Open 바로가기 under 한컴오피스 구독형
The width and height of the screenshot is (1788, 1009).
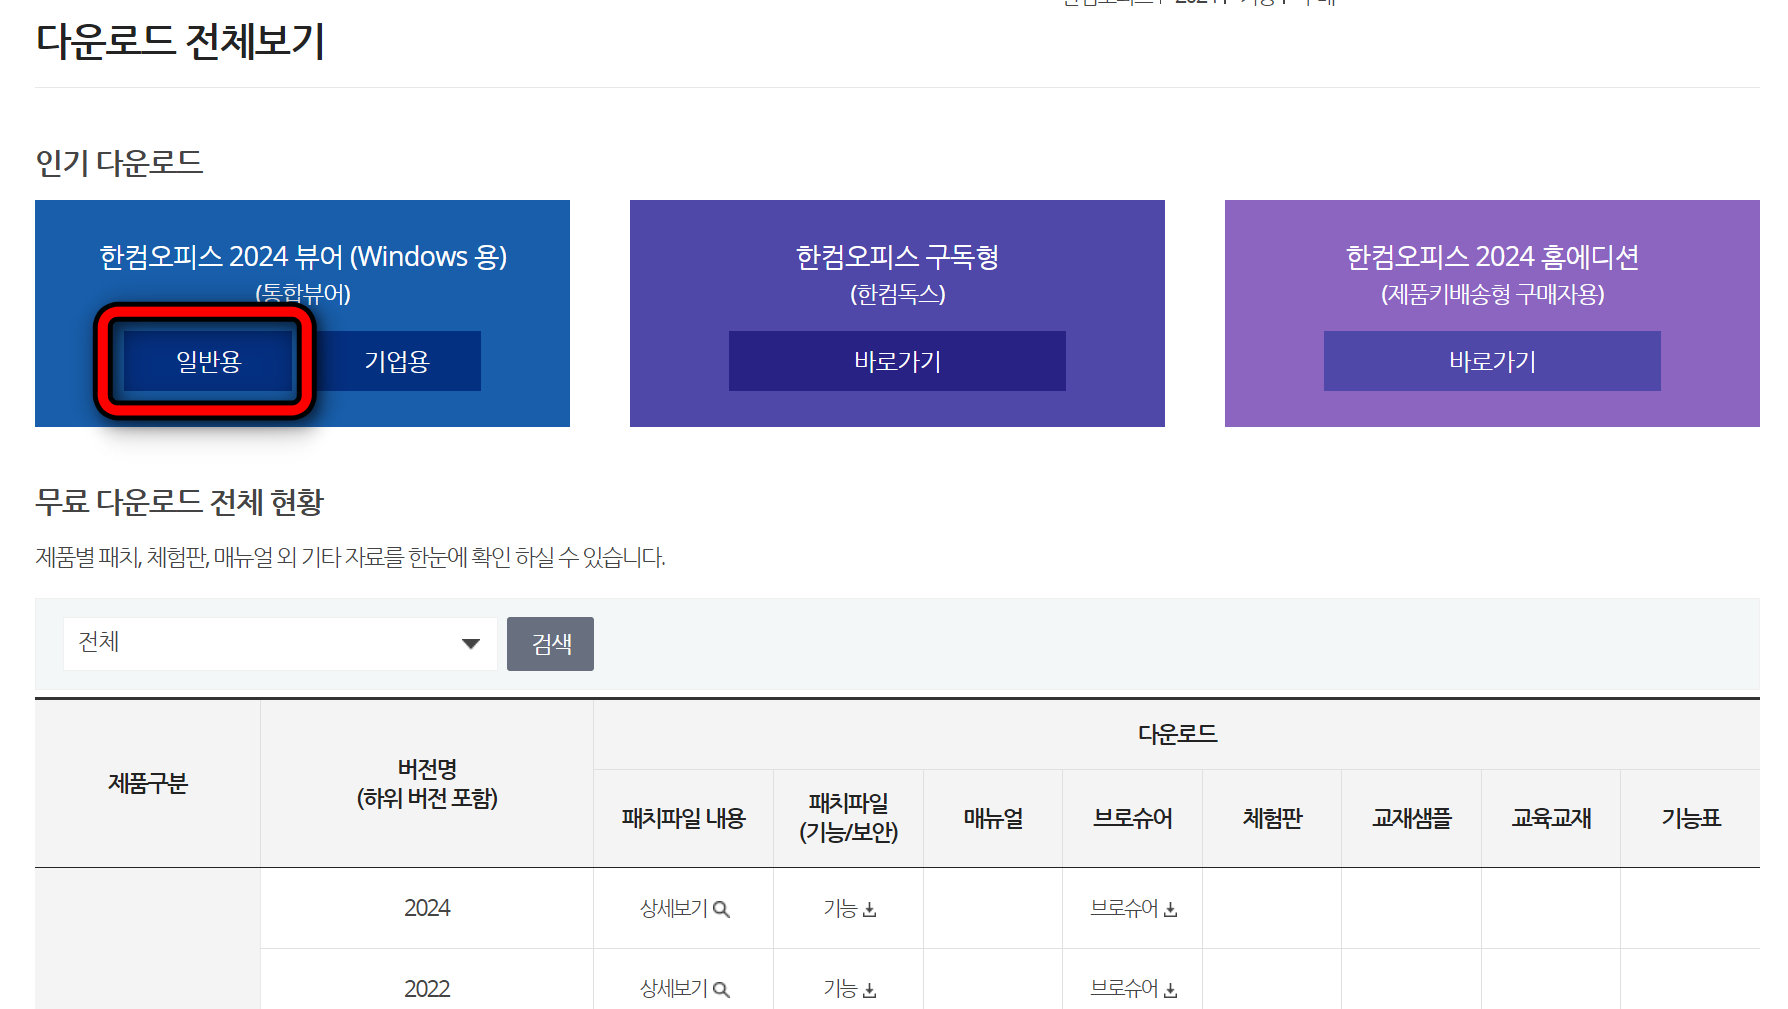pyautogui.click(x=897, y=361)
